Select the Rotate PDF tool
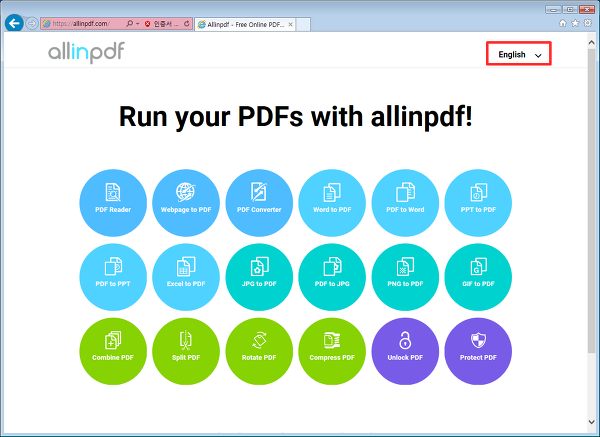Image resolution: width=600 pixels, height=437 pixels. tap(259, 351)
